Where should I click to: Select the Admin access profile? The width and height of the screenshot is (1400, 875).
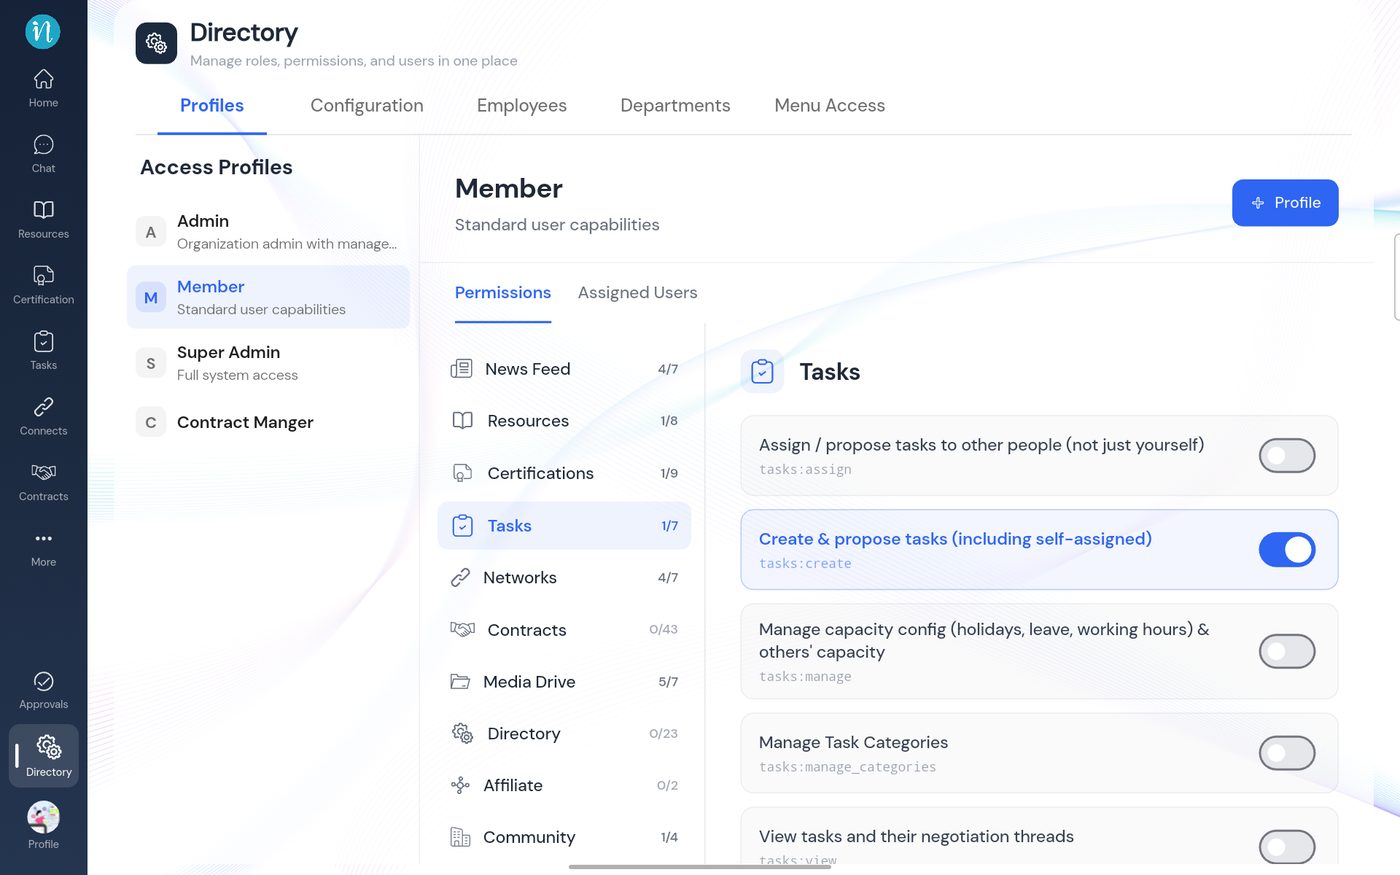tap(268, 232)
